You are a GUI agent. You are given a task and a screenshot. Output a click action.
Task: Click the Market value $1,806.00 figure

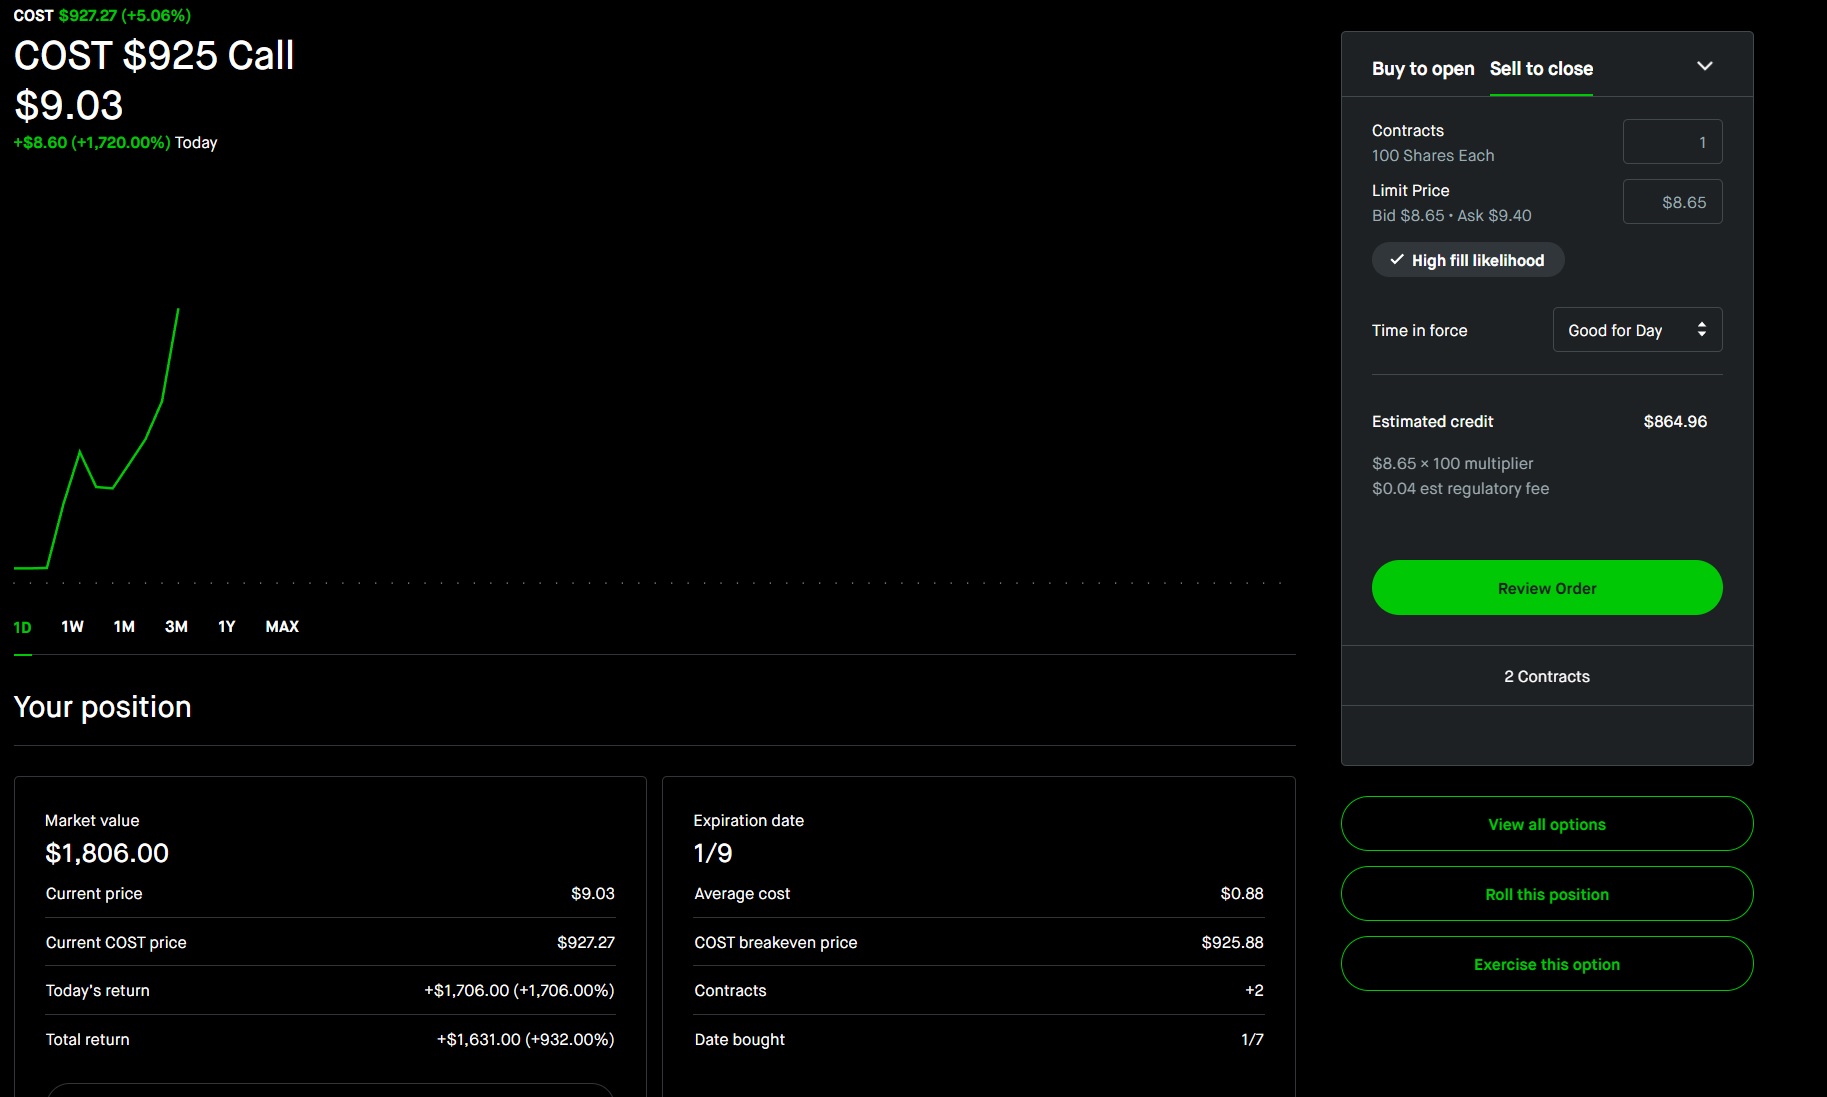[107, 853]
